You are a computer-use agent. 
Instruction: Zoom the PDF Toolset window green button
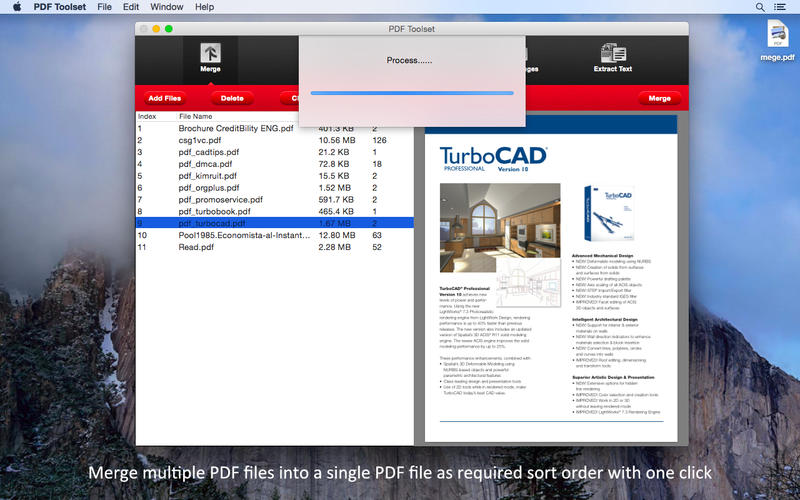point(169,29)
